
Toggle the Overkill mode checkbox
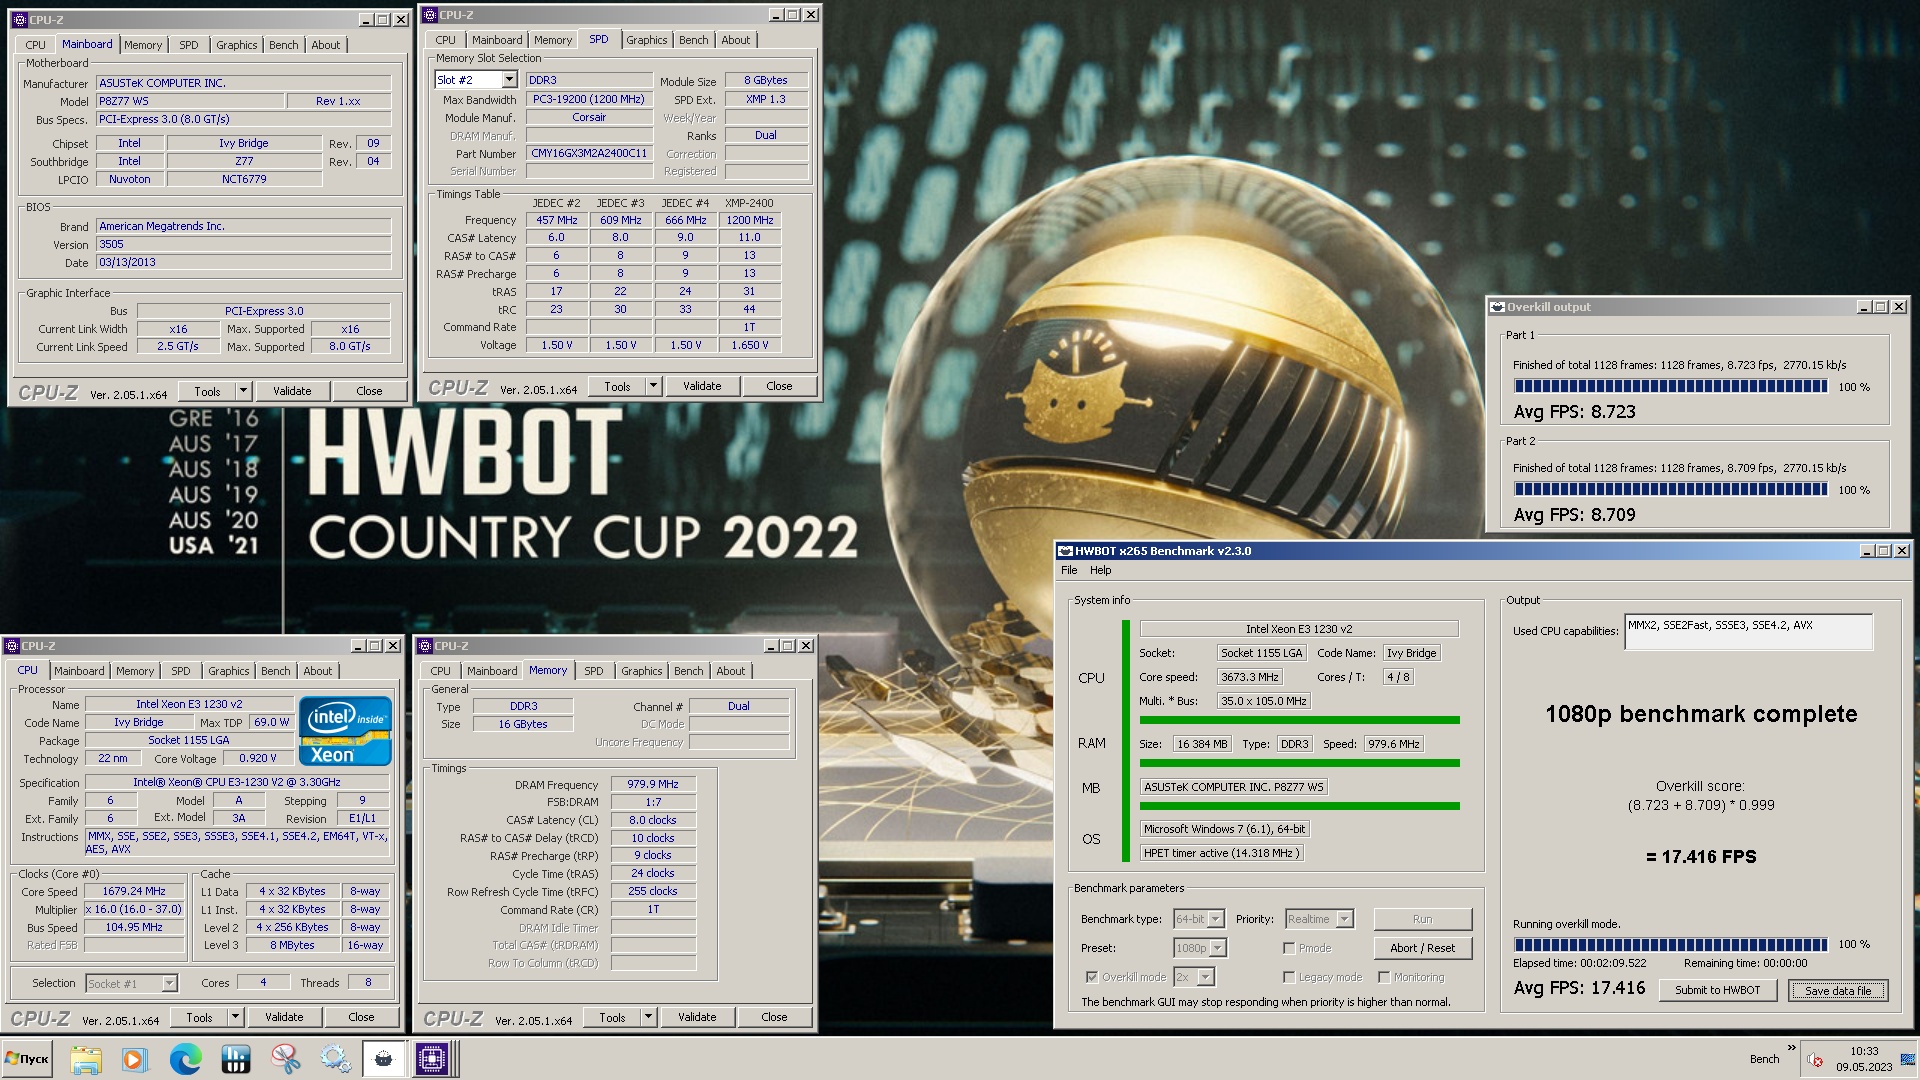1091,977
